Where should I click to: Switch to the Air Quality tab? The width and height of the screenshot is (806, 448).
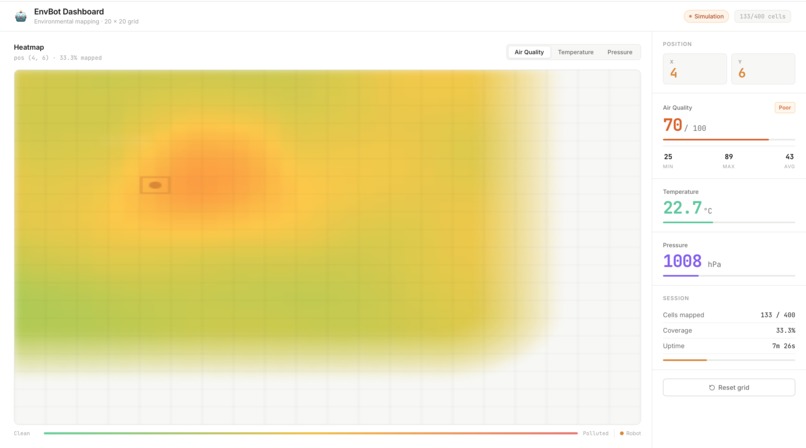tap(529, 52)
